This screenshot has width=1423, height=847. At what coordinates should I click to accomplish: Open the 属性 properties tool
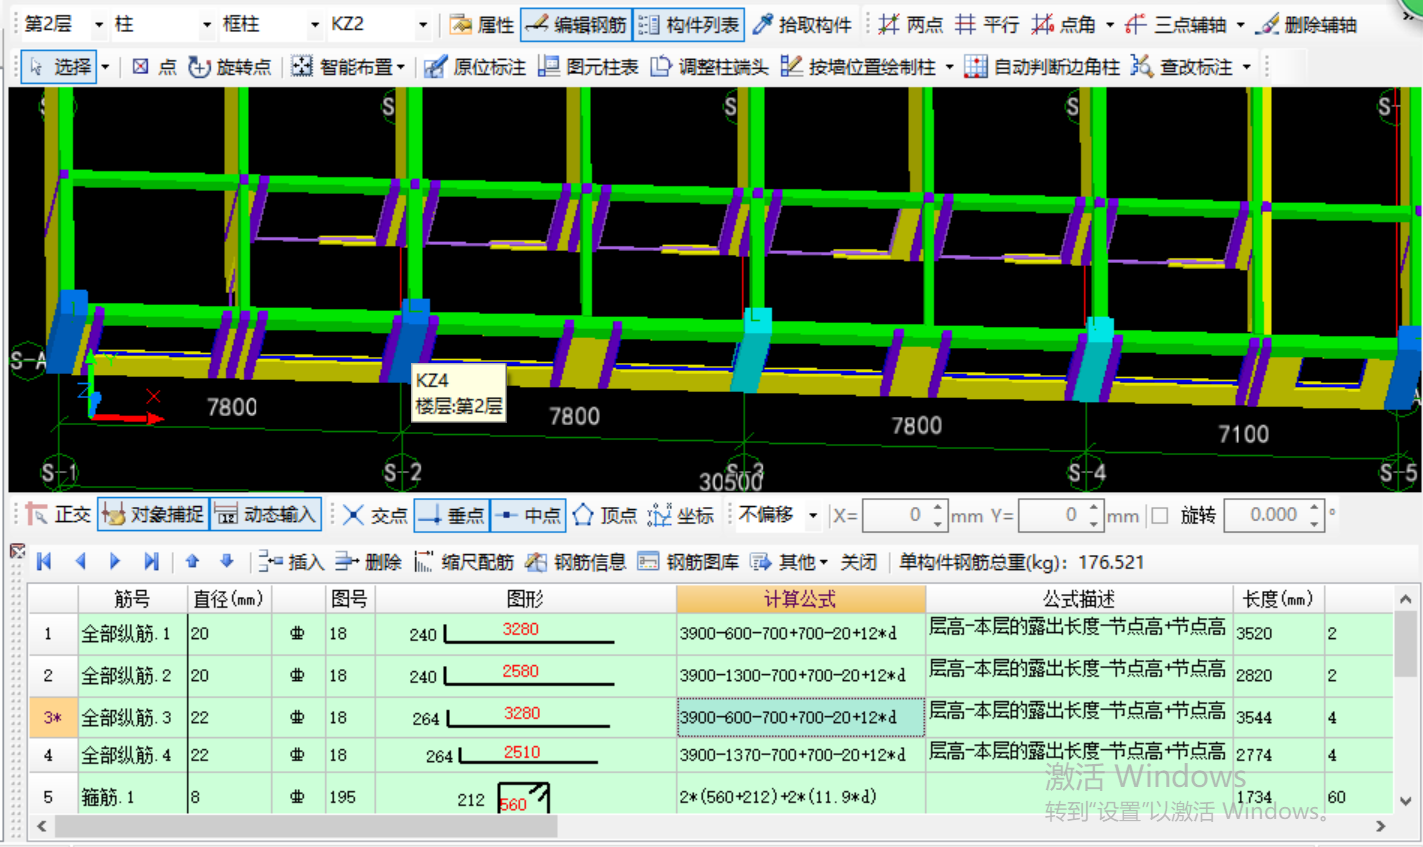point(483,24)
